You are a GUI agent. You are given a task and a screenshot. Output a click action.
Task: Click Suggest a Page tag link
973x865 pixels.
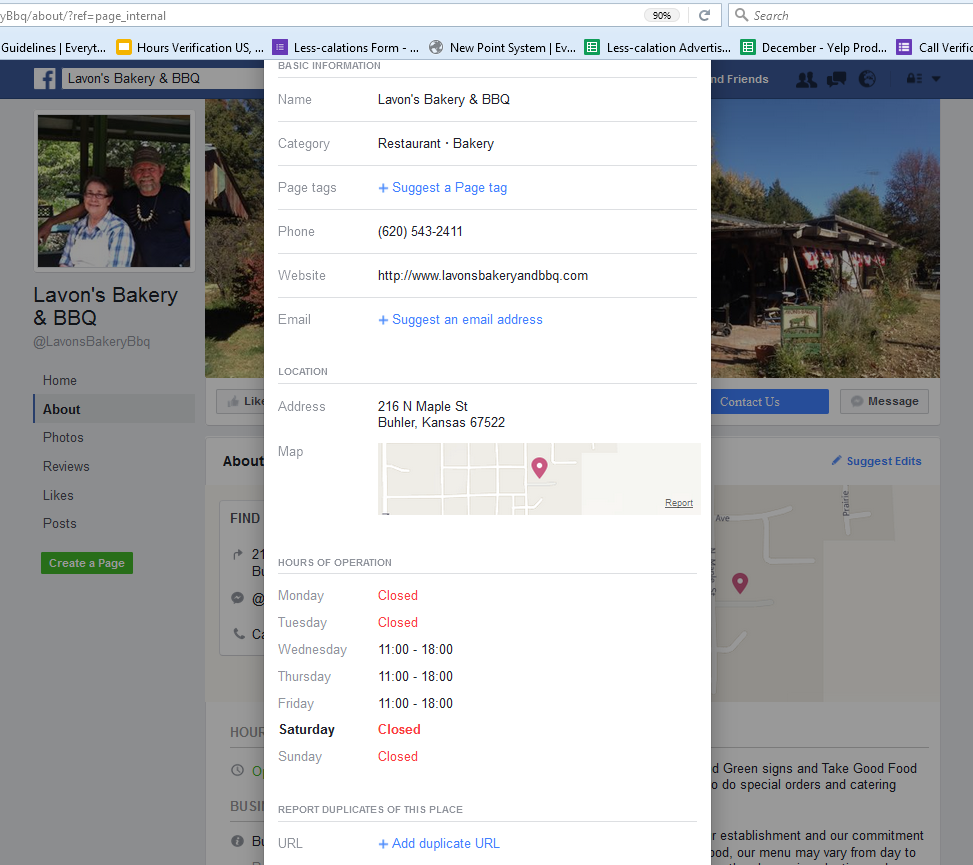coord(442,187)
